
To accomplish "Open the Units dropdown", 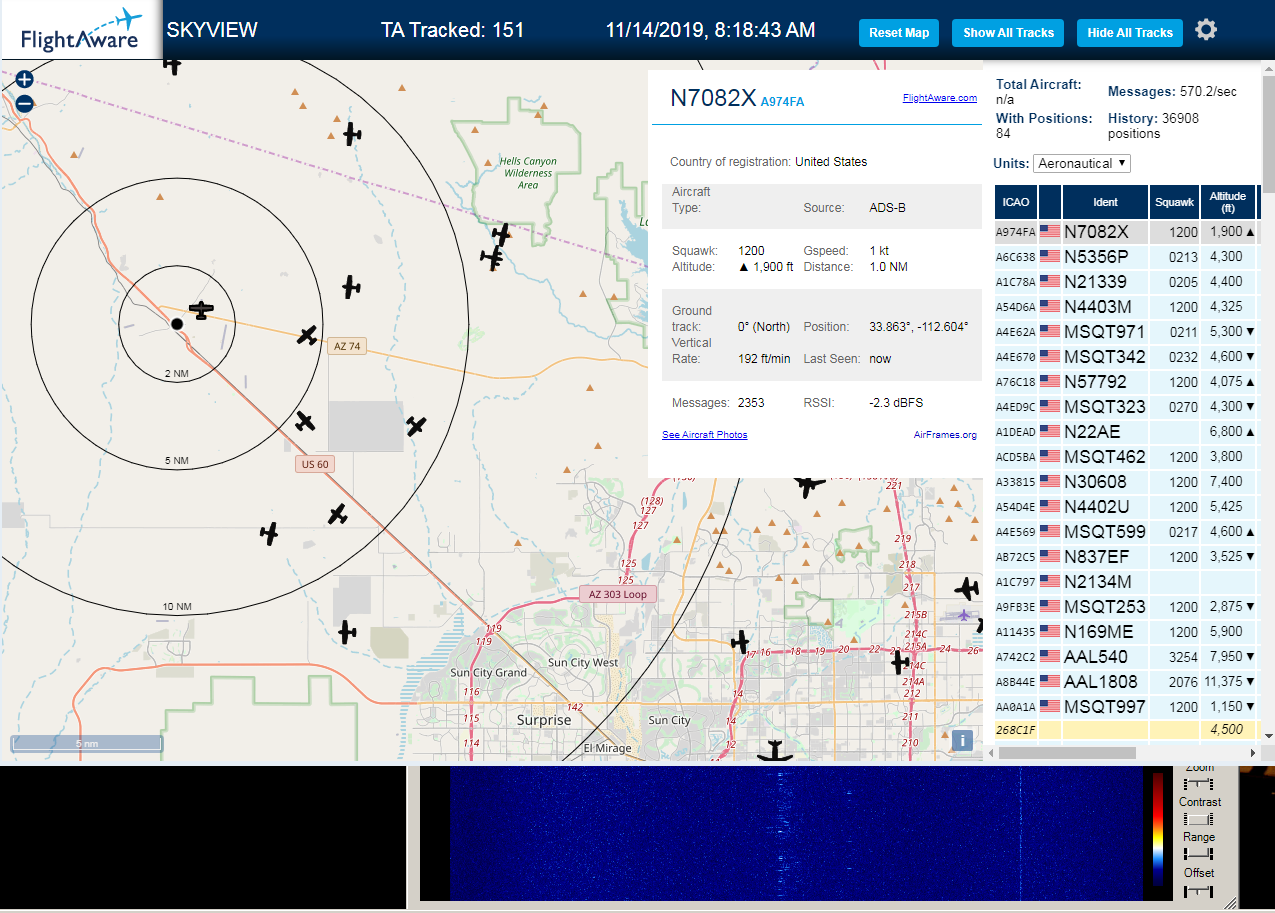I will pos(1082,163).
